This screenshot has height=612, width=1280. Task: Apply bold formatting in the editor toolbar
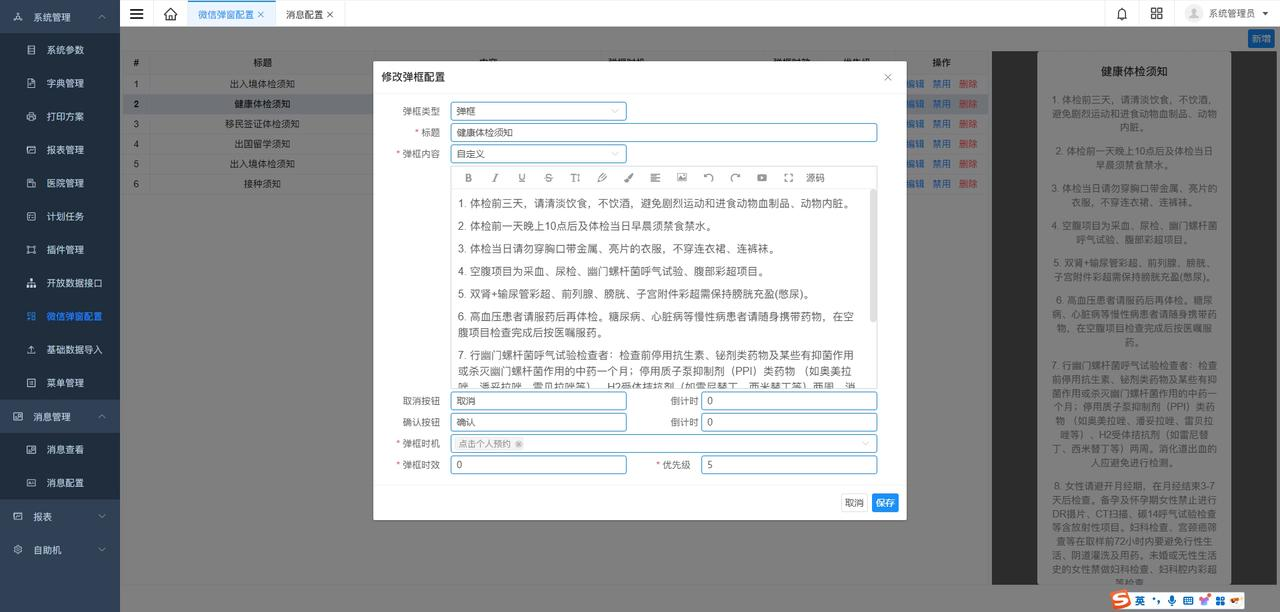point(468,178)
